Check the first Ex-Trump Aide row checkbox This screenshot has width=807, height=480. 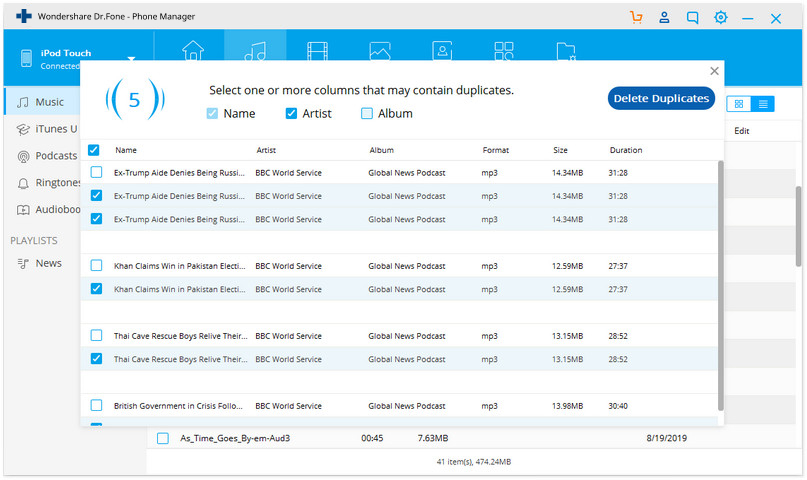pyautogui.click(x=96, y=172)
